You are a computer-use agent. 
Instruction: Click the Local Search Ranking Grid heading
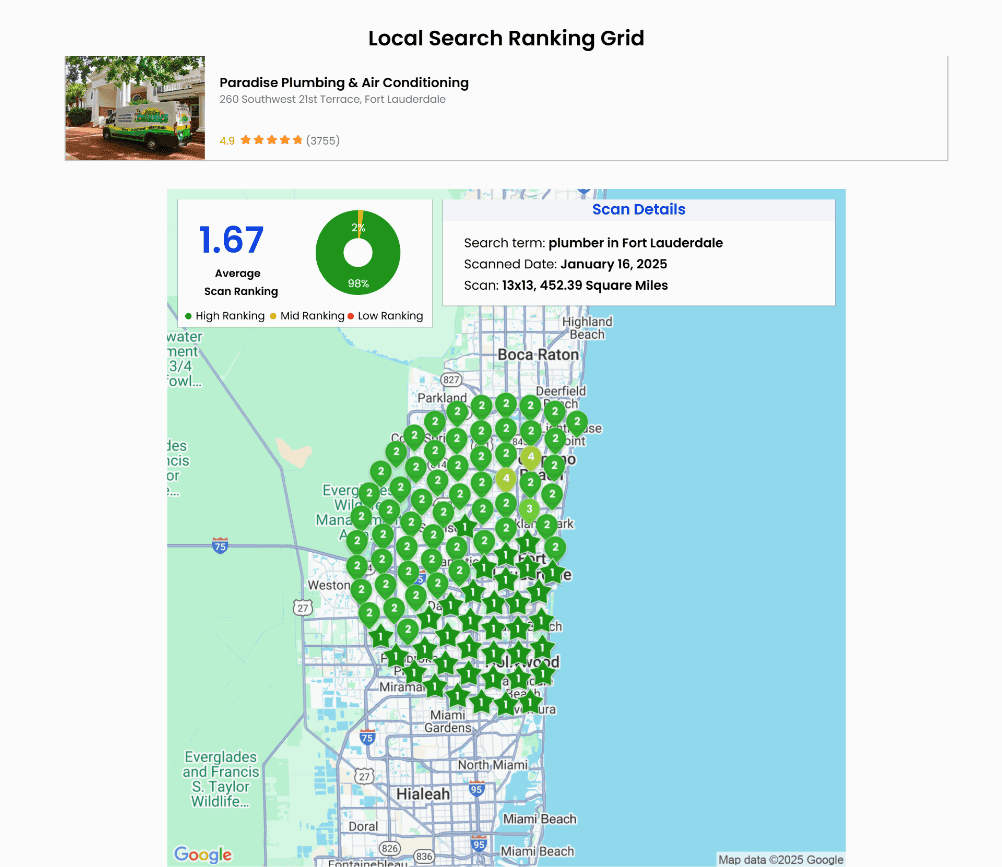coord(506,38)
